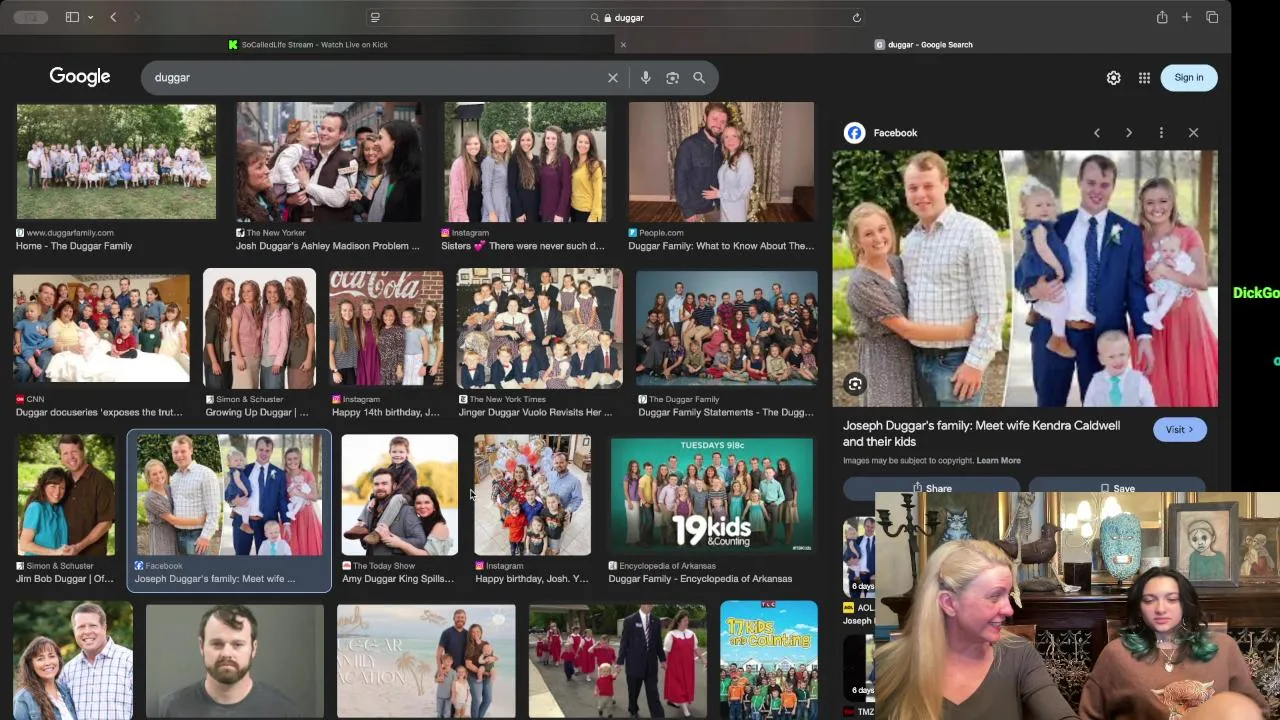This screenshot has height=720, width=1280.
Task: Close the image preview panel
Action: coord(1193,132)
